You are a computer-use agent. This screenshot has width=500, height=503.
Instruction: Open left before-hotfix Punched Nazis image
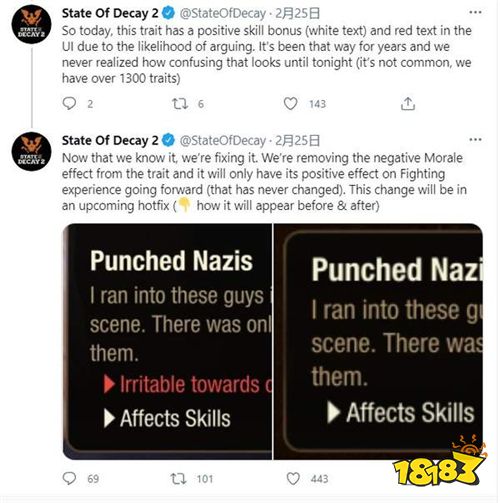167,341
